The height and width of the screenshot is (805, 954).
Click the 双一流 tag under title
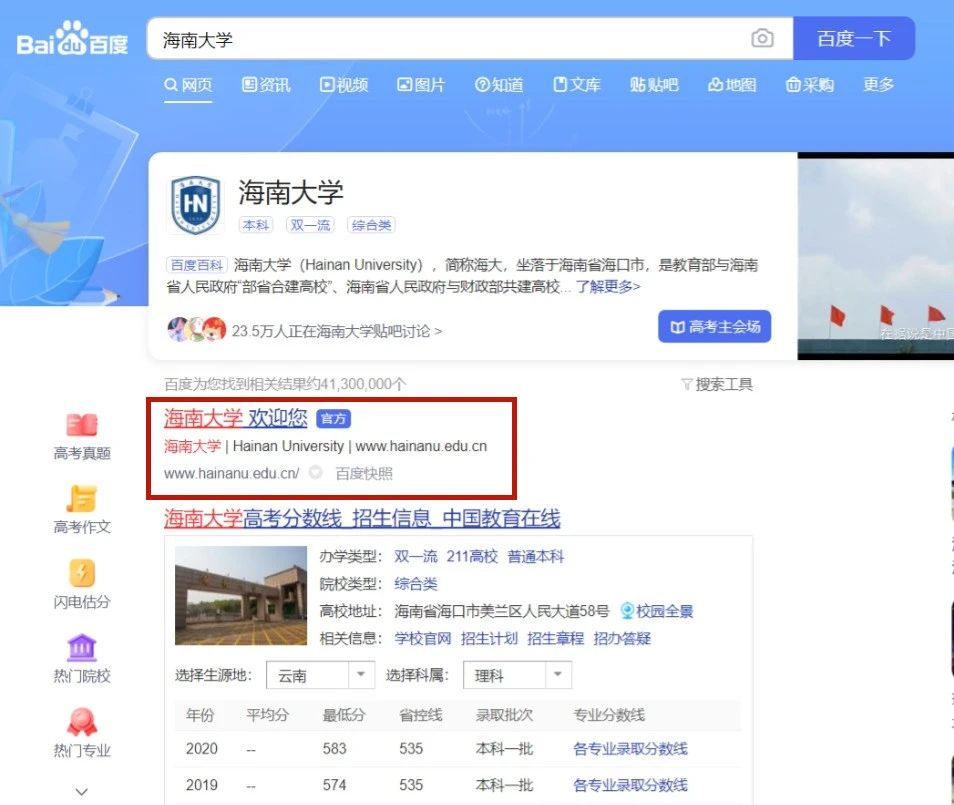click(310, 225)
